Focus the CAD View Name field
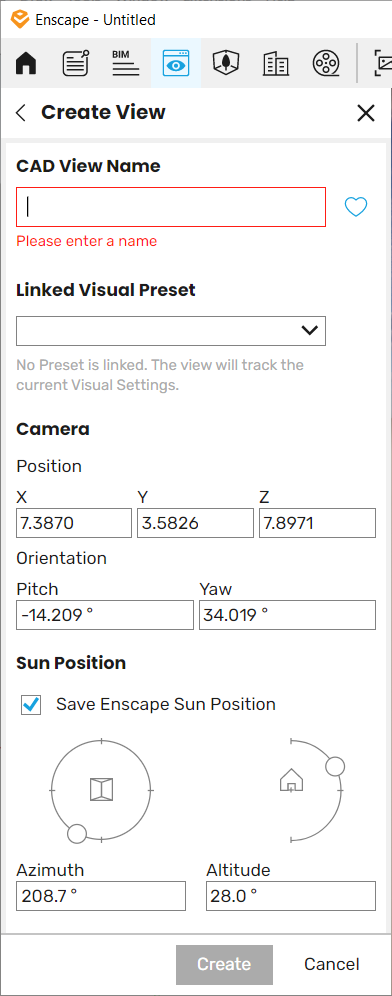The width and height of the screenshot is (392, 996). coord(171,207)
